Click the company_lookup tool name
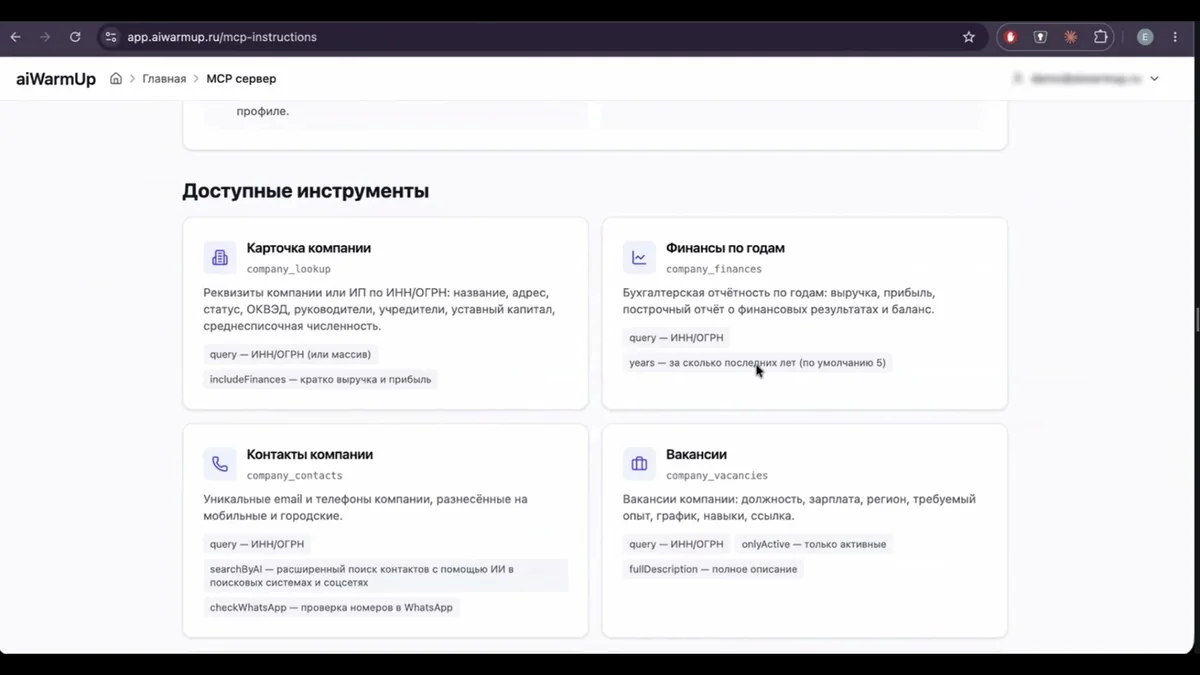The image size is (1200, 675). point(289,269)
